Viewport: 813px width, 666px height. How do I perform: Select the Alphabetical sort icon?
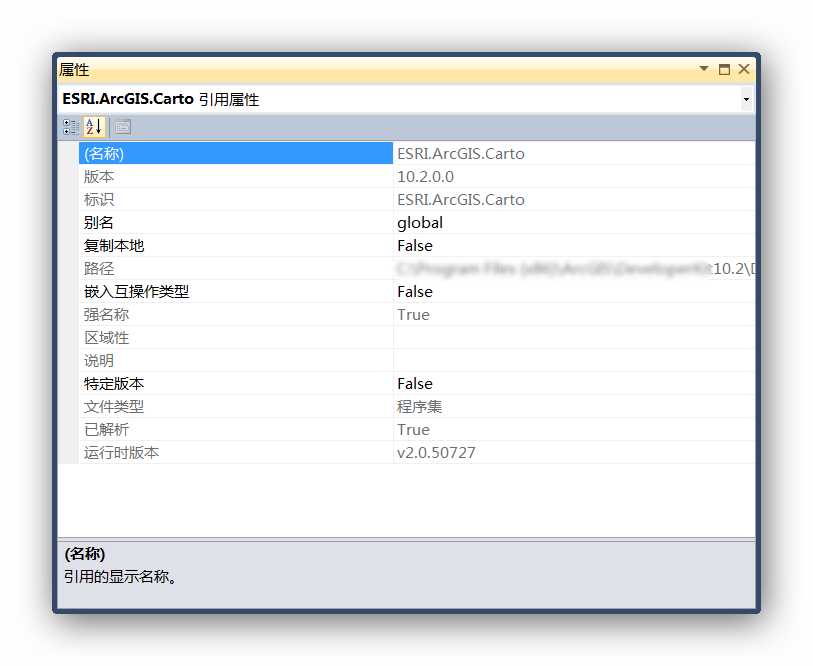94,127
